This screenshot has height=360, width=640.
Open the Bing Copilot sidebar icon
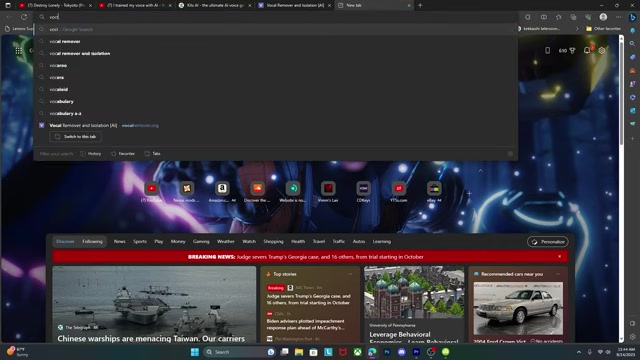coord(632,17)
